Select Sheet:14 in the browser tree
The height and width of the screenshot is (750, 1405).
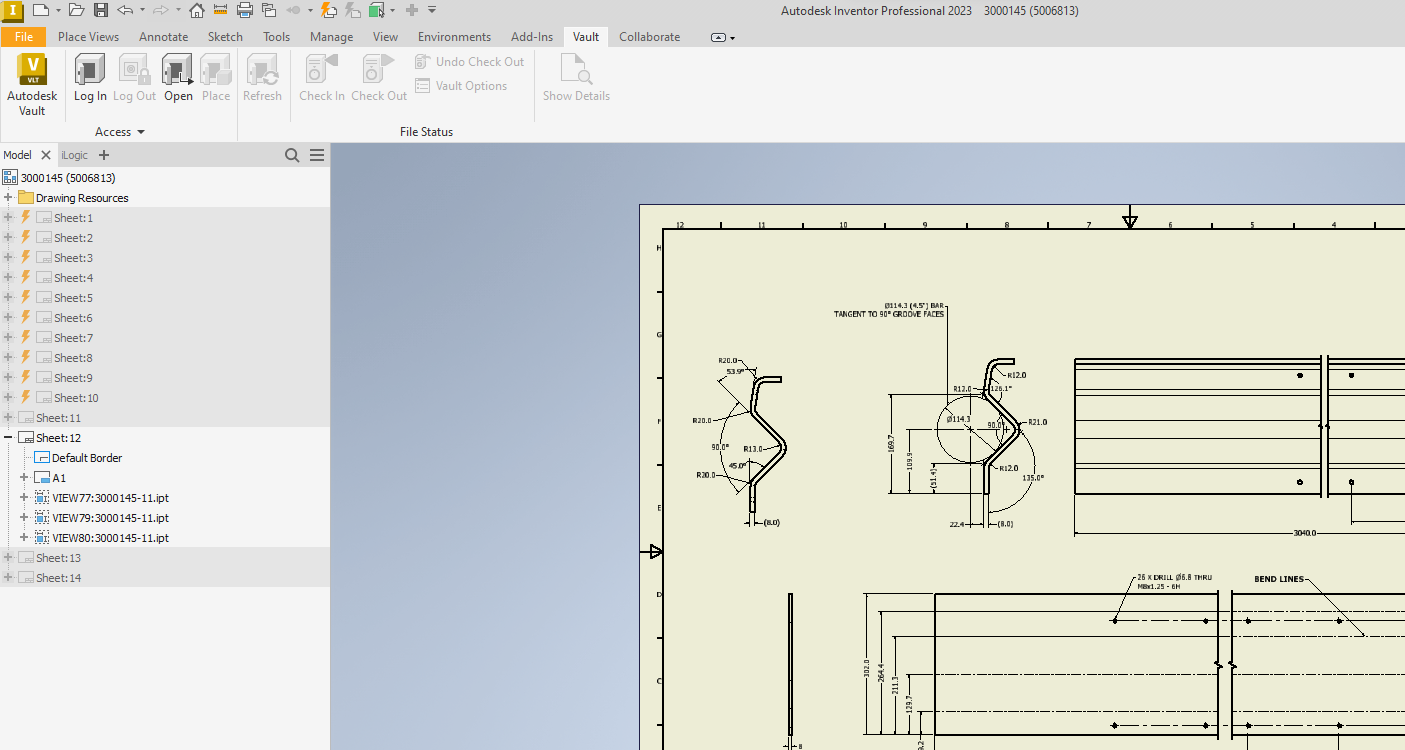pos(59,578)
